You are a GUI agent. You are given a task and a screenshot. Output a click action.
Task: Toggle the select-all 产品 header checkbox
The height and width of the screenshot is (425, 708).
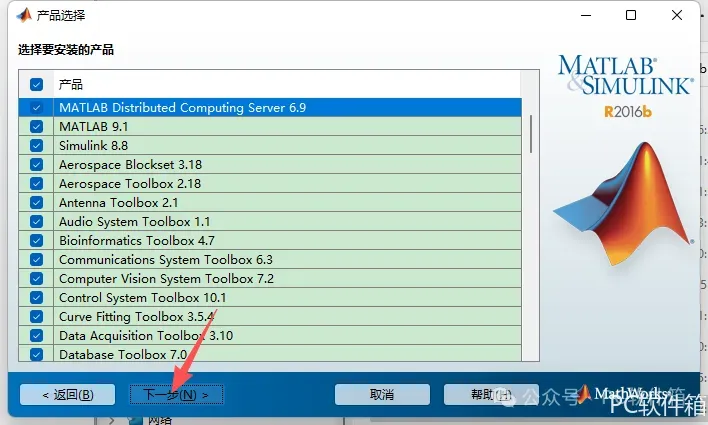tap(37, 84)
